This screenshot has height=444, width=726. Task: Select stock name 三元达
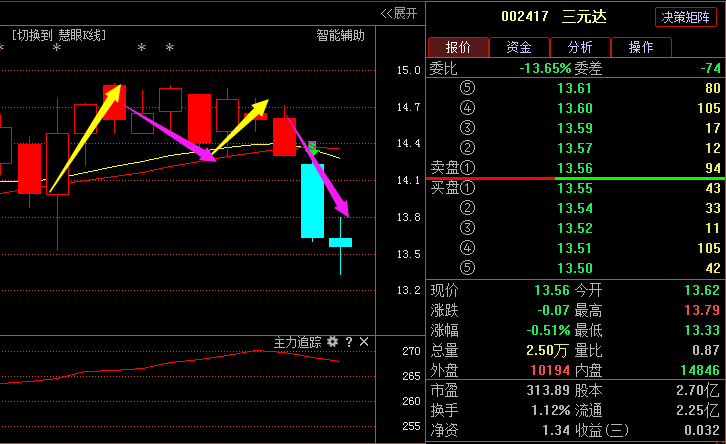(584, 17)
